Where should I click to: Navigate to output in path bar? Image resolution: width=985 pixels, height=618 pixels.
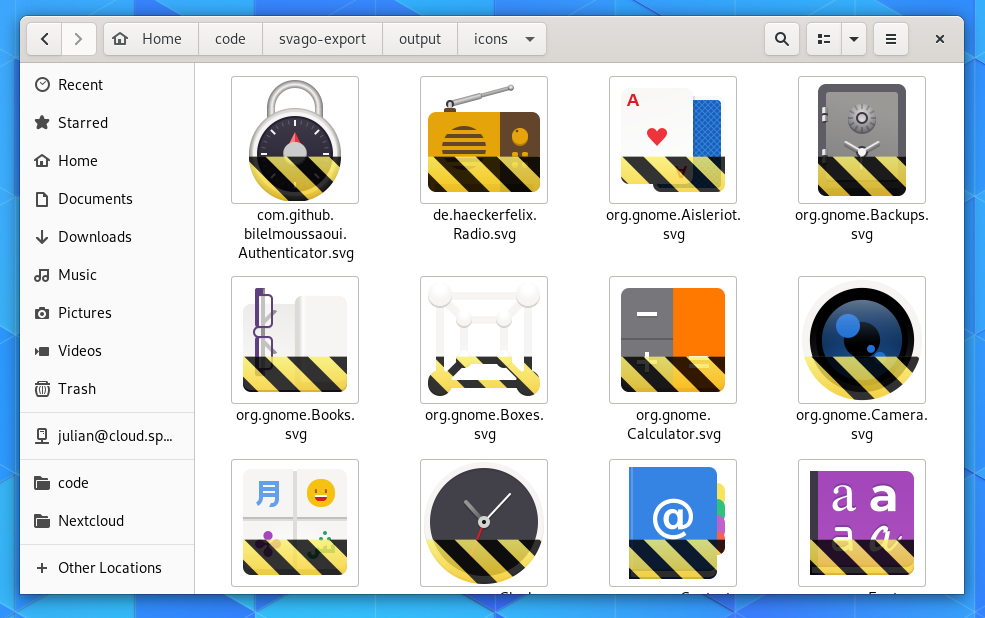point(420,39)
